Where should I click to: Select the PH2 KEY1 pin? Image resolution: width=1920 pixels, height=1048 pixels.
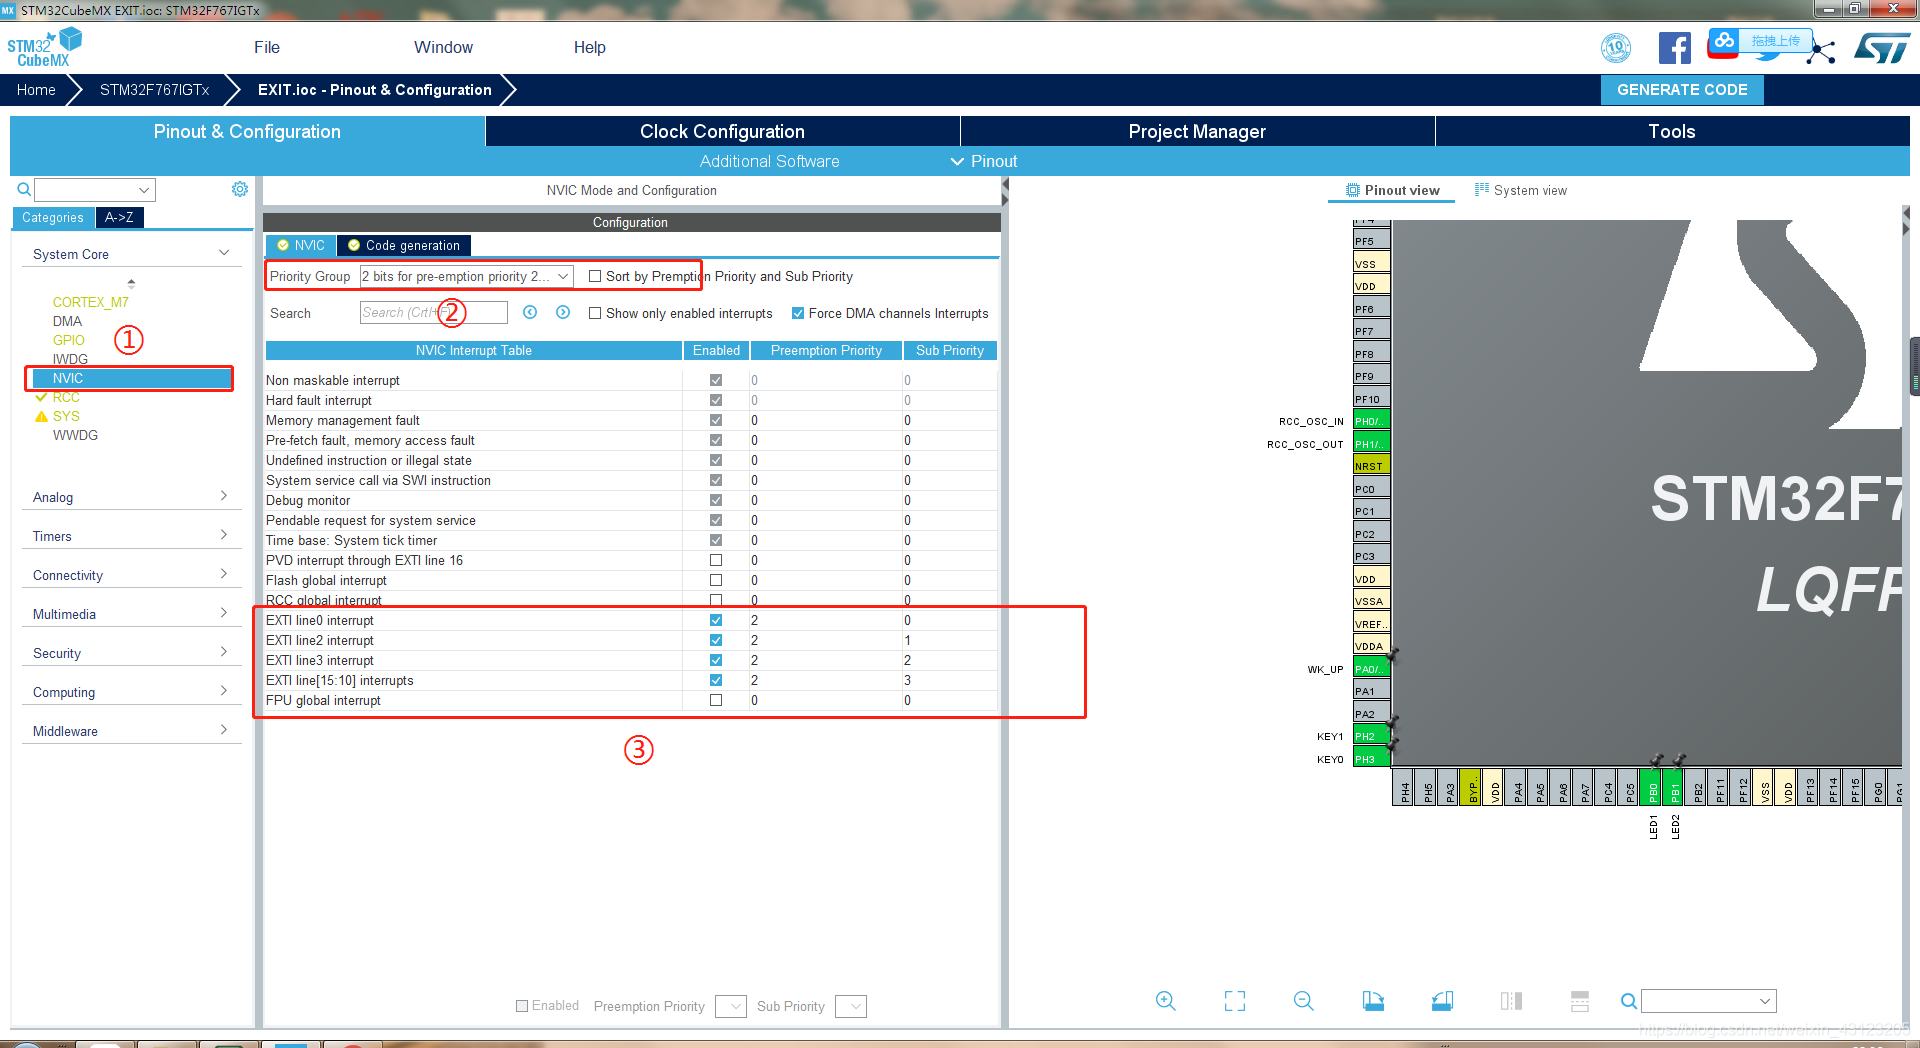(x=1371, y=736)
